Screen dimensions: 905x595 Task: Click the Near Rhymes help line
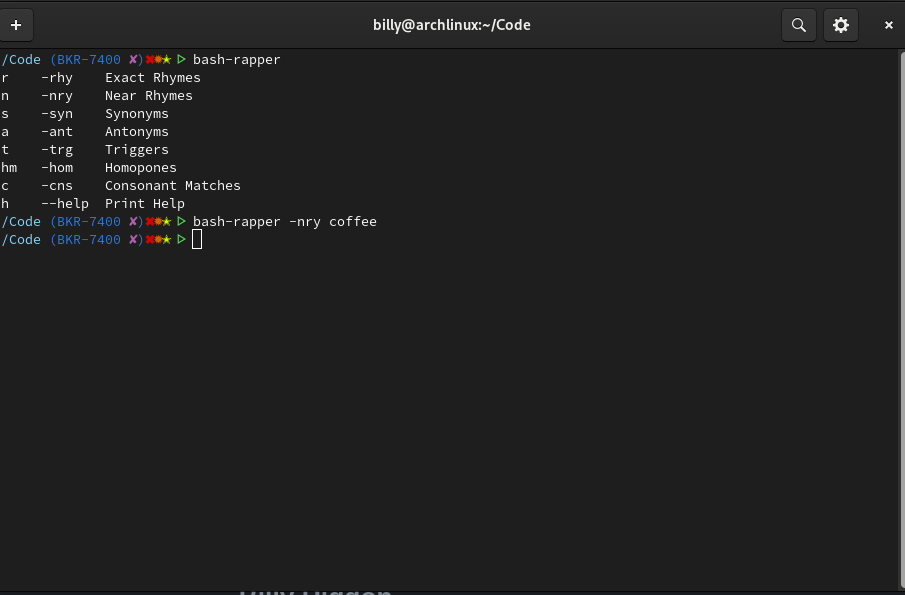coord(96,95)
